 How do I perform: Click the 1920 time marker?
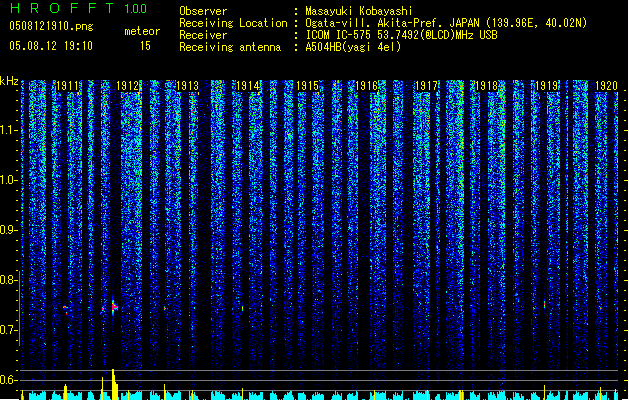[606, 86]
